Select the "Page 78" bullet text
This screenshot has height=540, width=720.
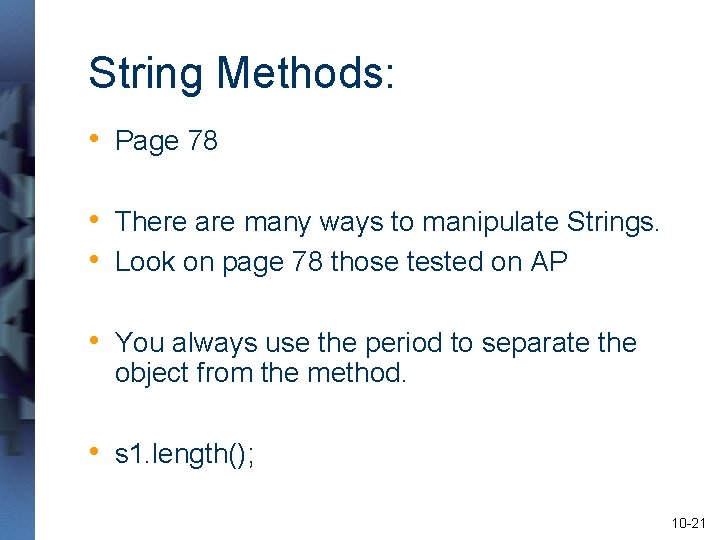point(166,141)
